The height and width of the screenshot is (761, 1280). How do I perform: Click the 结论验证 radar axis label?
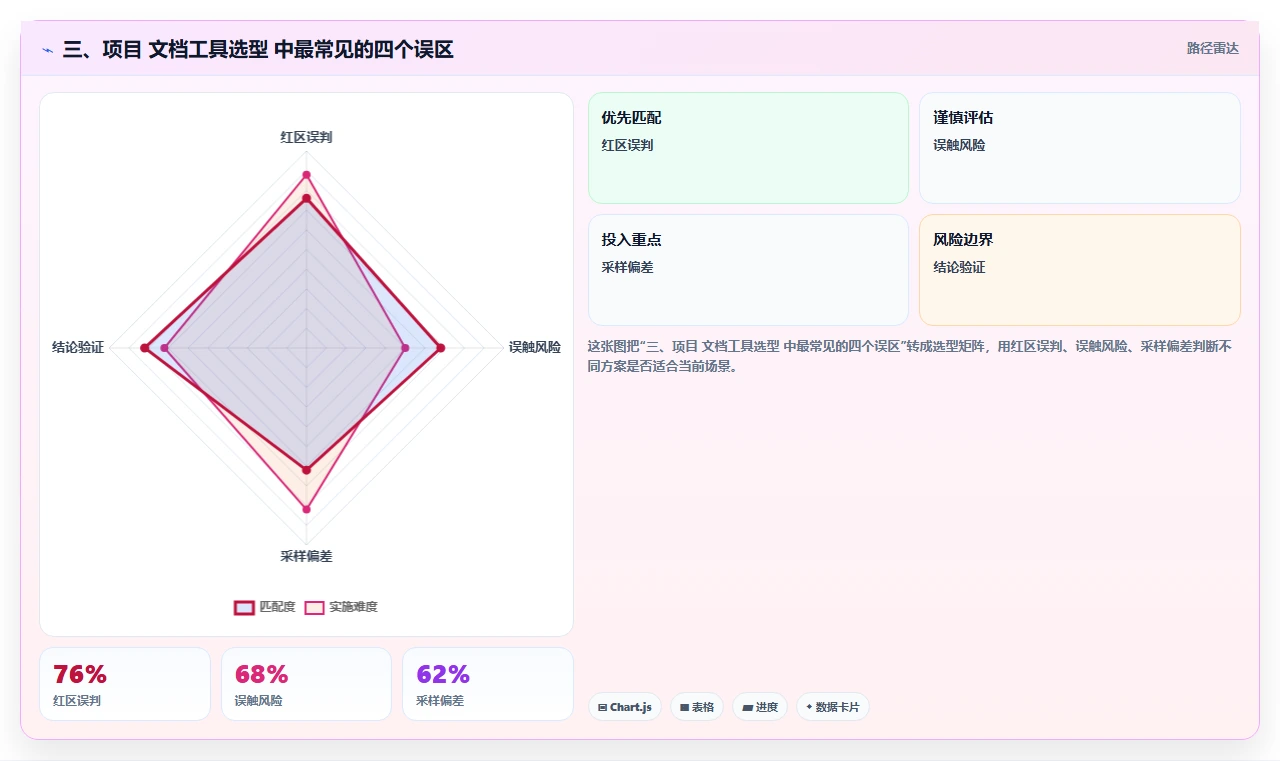[x=78, y=347]
